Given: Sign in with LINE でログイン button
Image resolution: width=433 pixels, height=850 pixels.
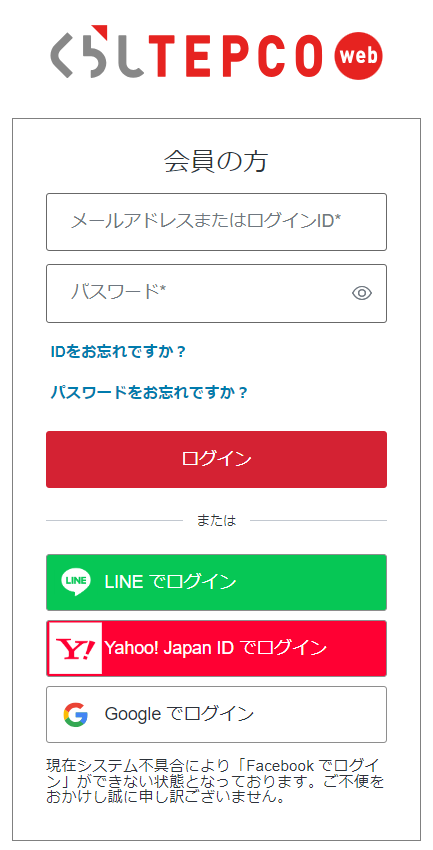Looking at the screenshot, I should (216, 582).
